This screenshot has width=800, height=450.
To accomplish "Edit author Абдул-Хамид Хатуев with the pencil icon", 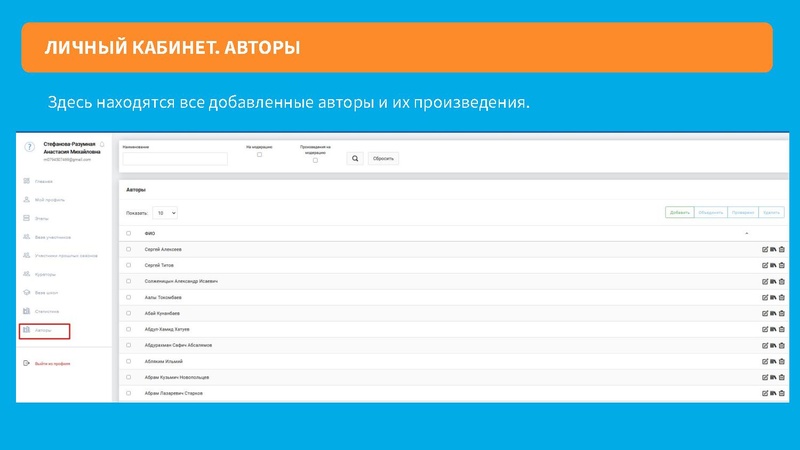I will click(765, 330).
